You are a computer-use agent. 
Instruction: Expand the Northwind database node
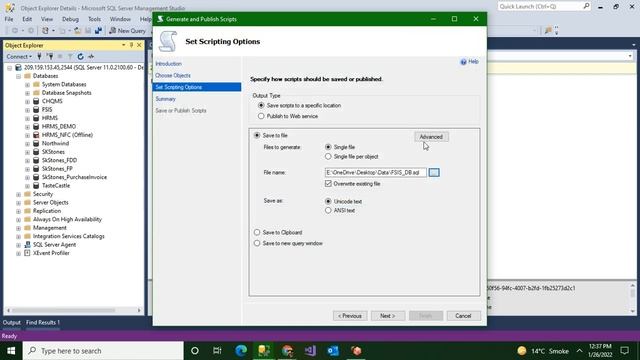point(27,143)
